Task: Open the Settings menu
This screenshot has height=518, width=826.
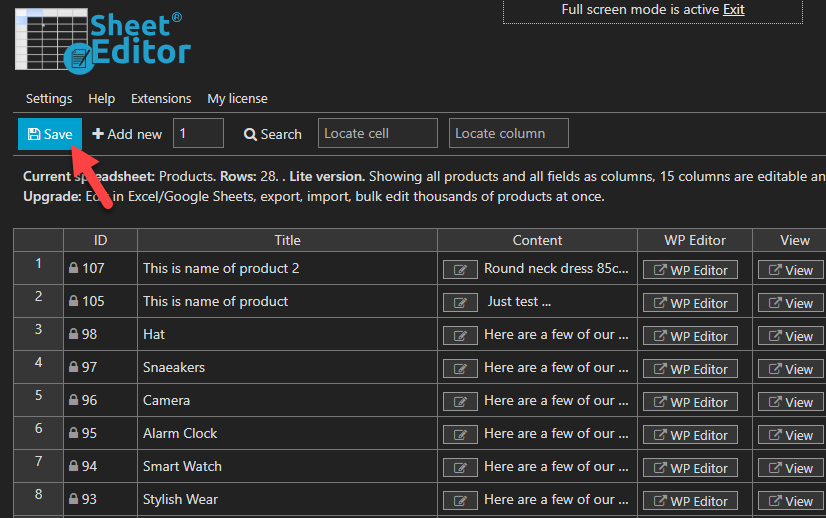Action: tap(49, 99)
